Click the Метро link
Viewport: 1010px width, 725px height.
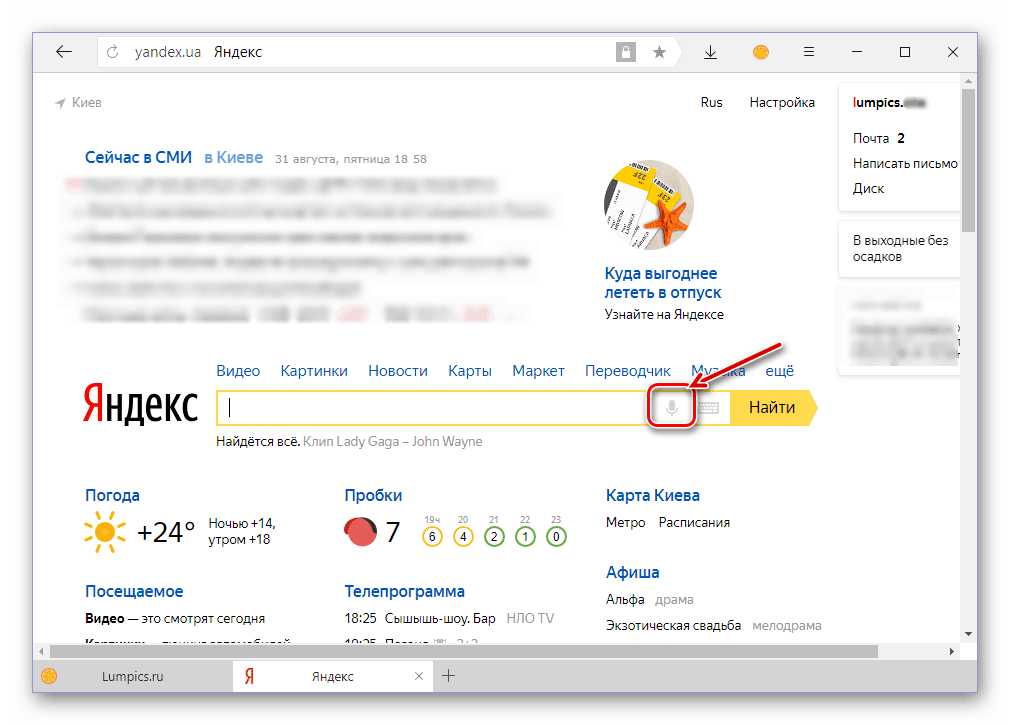625,522
